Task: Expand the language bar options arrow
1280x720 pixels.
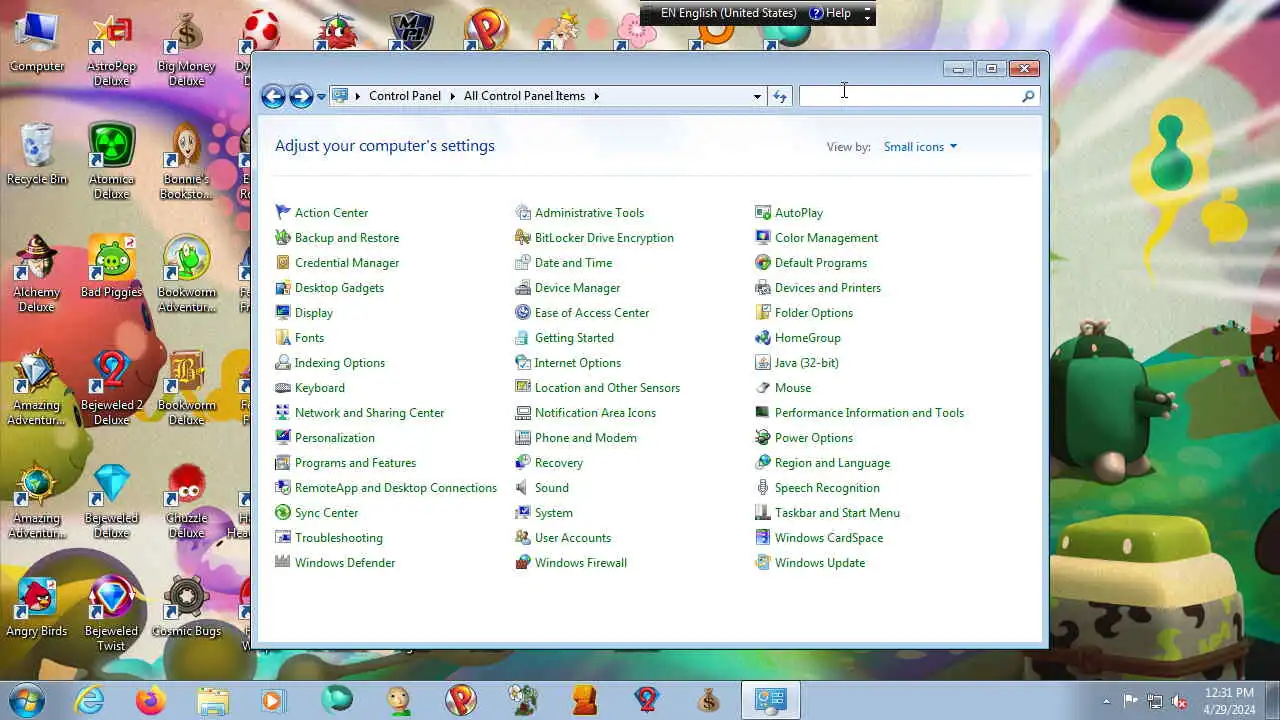Action: [867, 17]
